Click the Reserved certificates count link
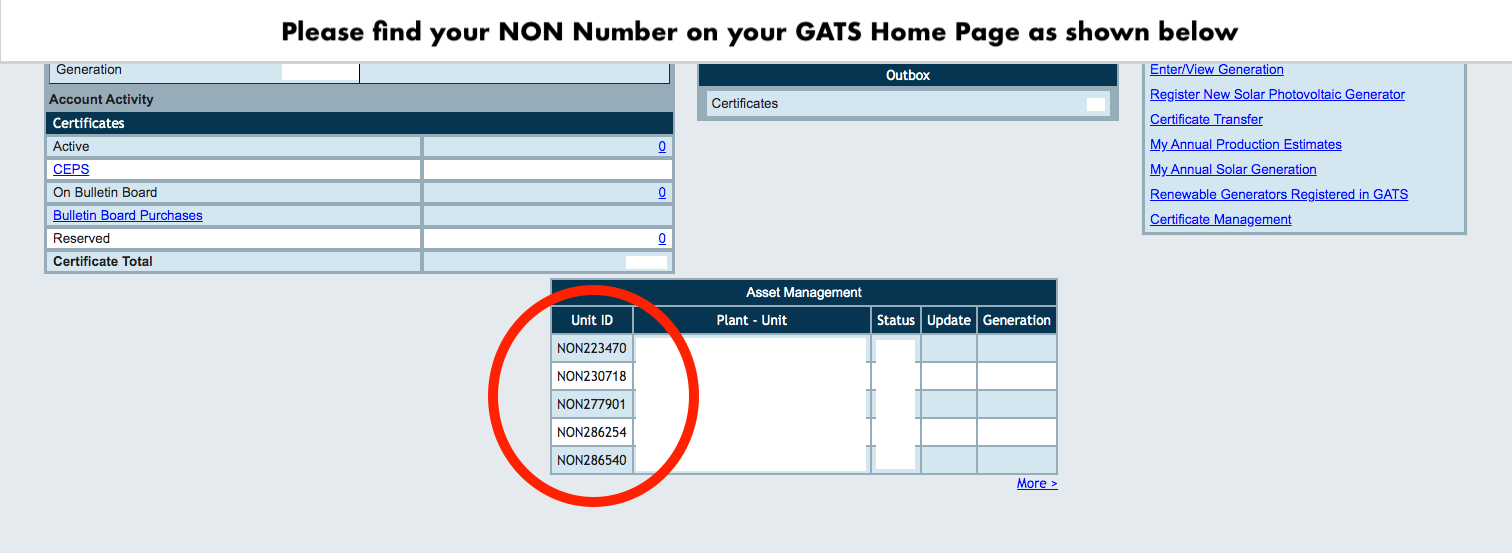1512x553 pixels. tap(662, 238)
